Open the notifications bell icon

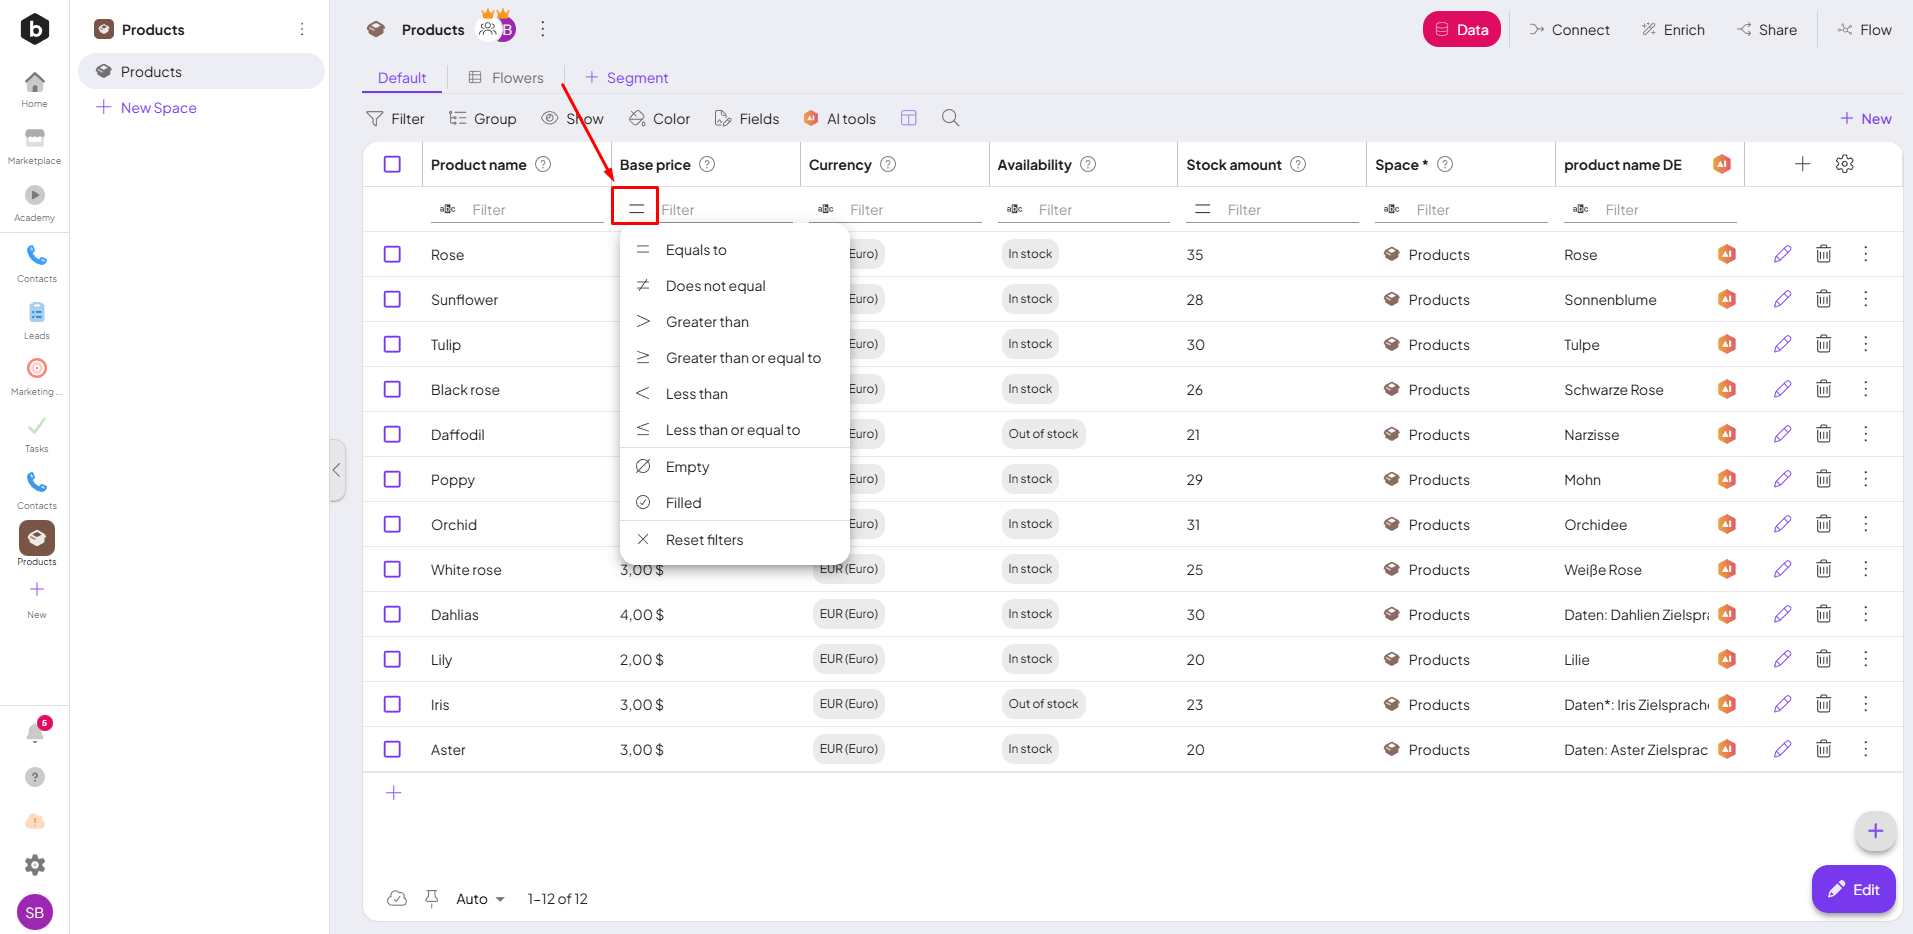35,733
